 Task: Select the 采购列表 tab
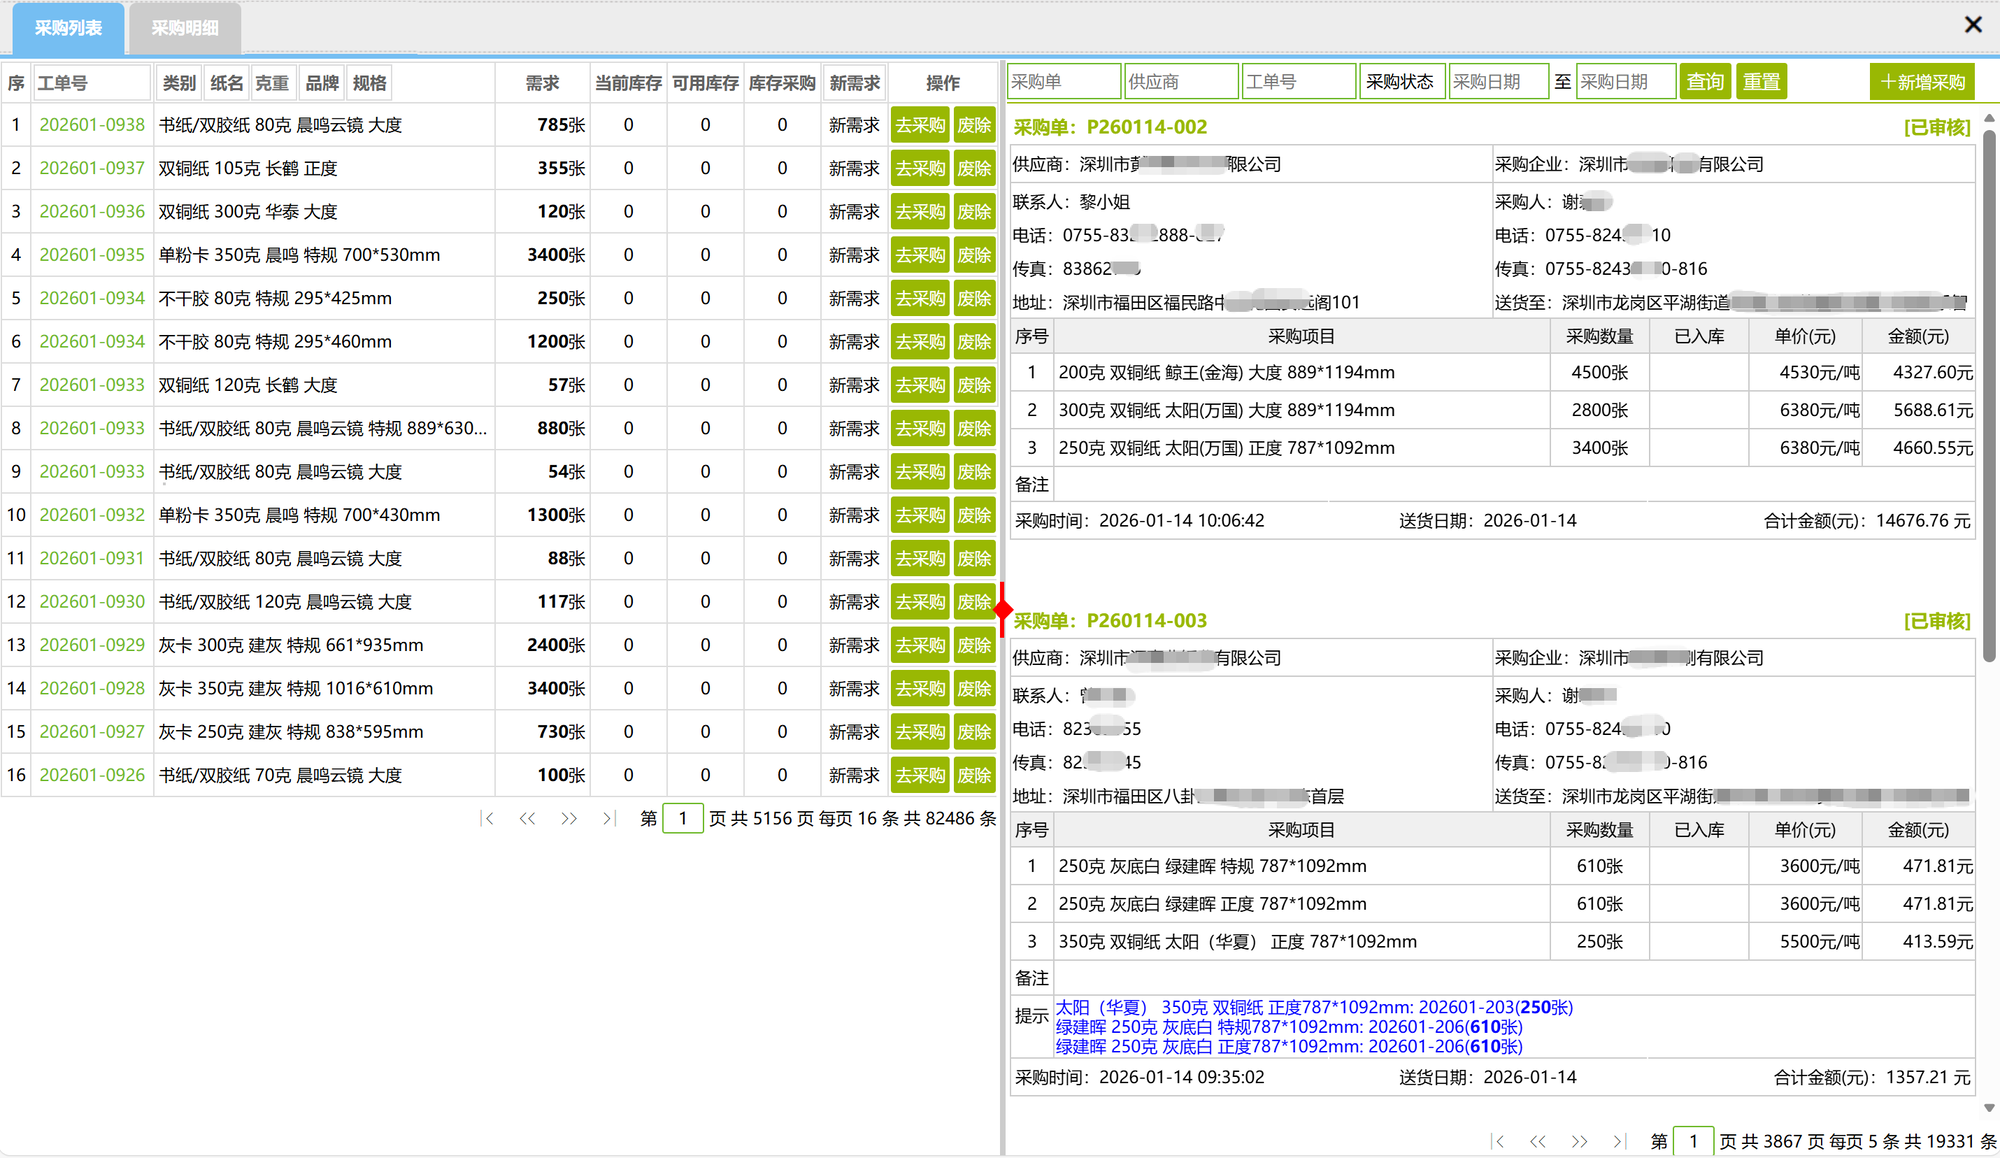68,28
